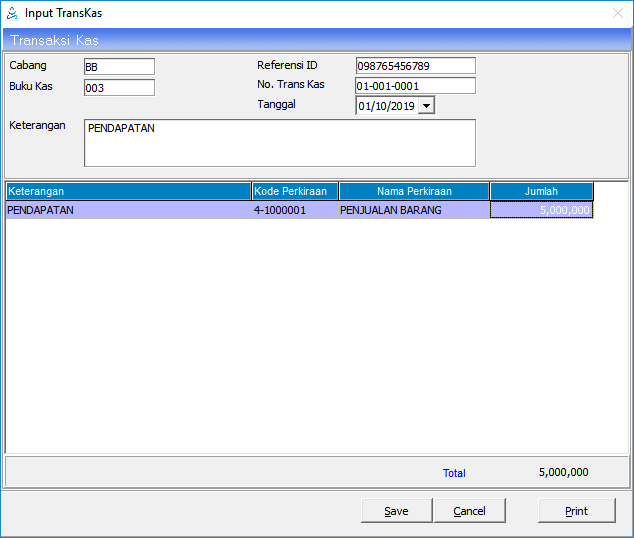Click the Keterangan column header
Screen dimensions: 634x538
[128, 191]
